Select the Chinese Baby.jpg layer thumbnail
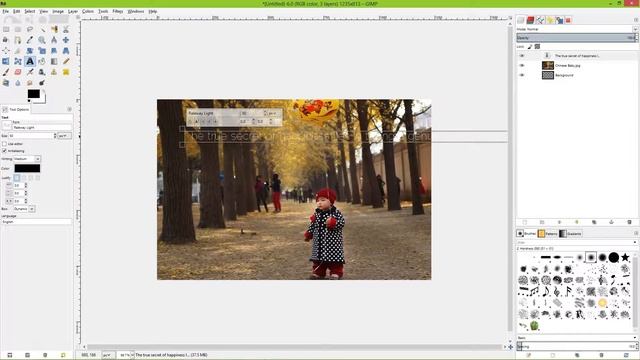Image resolution: width=640 pixels, height=360 pixels. (x=548, y=65)
